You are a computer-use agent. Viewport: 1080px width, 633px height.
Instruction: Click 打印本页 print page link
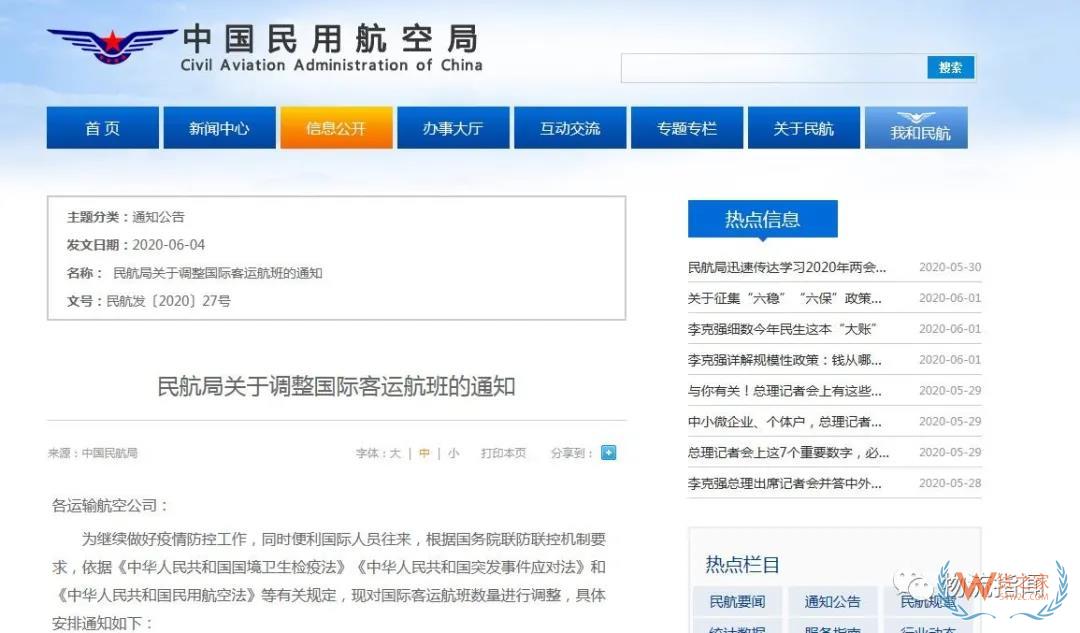(503, 453)
